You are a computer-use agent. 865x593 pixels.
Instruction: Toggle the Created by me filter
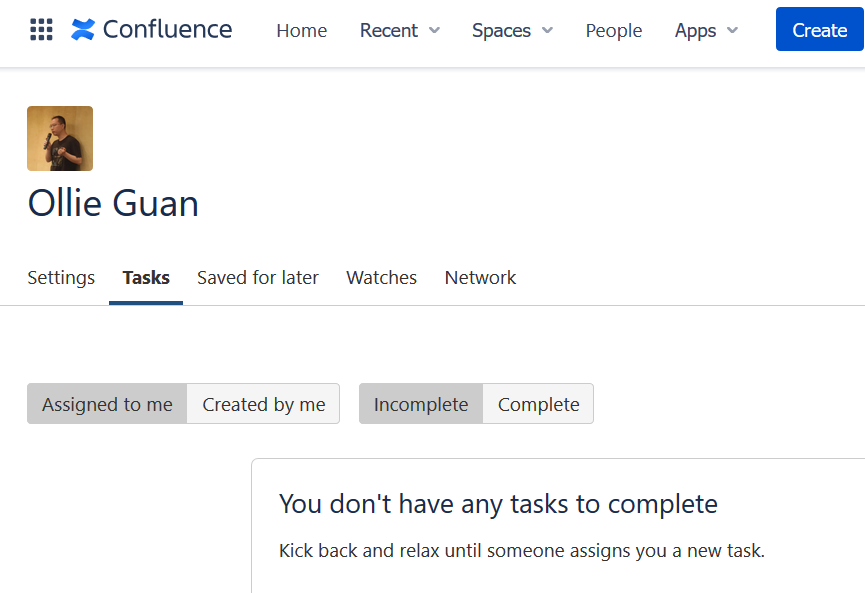264,404
